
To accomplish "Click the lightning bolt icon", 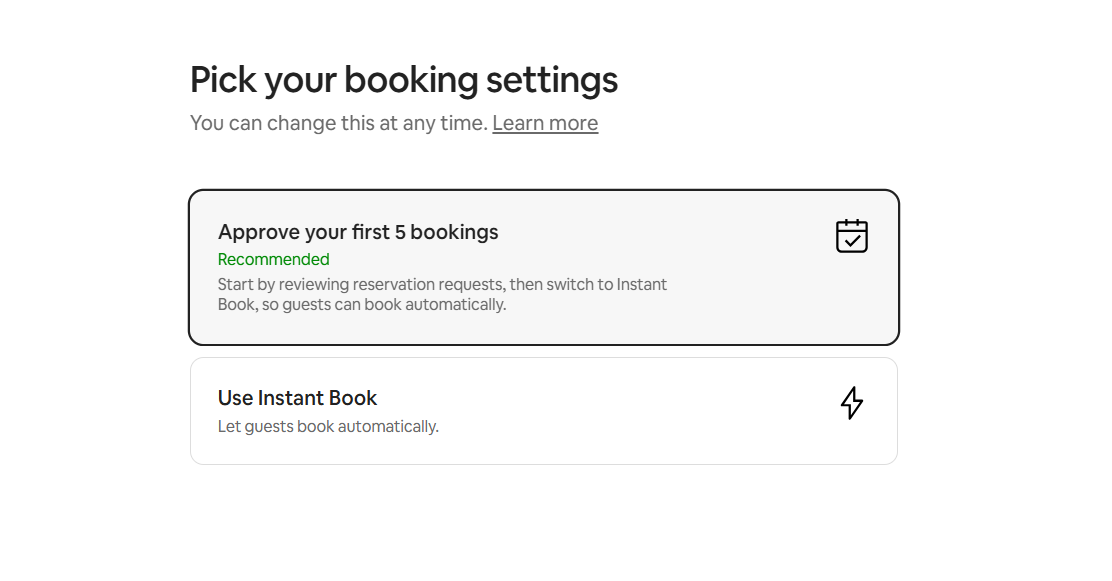I will click(851, 402).
